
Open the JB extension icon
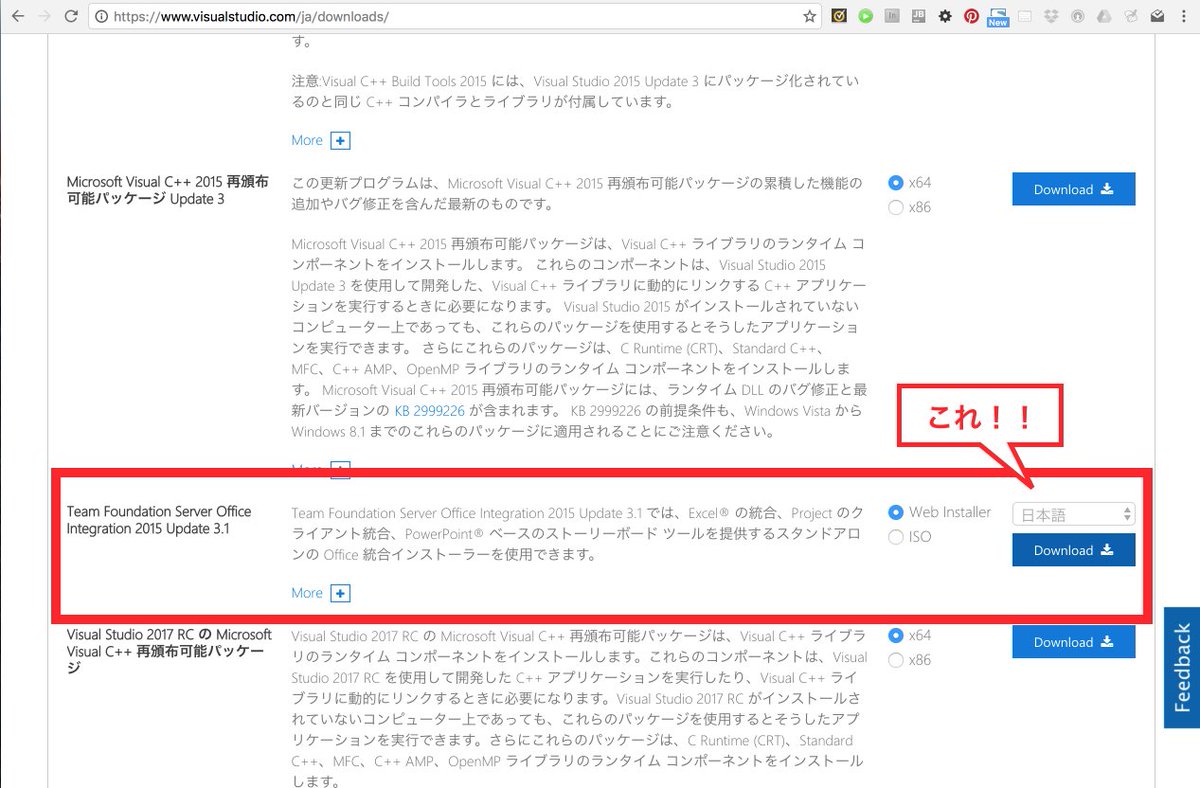point(918,17)
